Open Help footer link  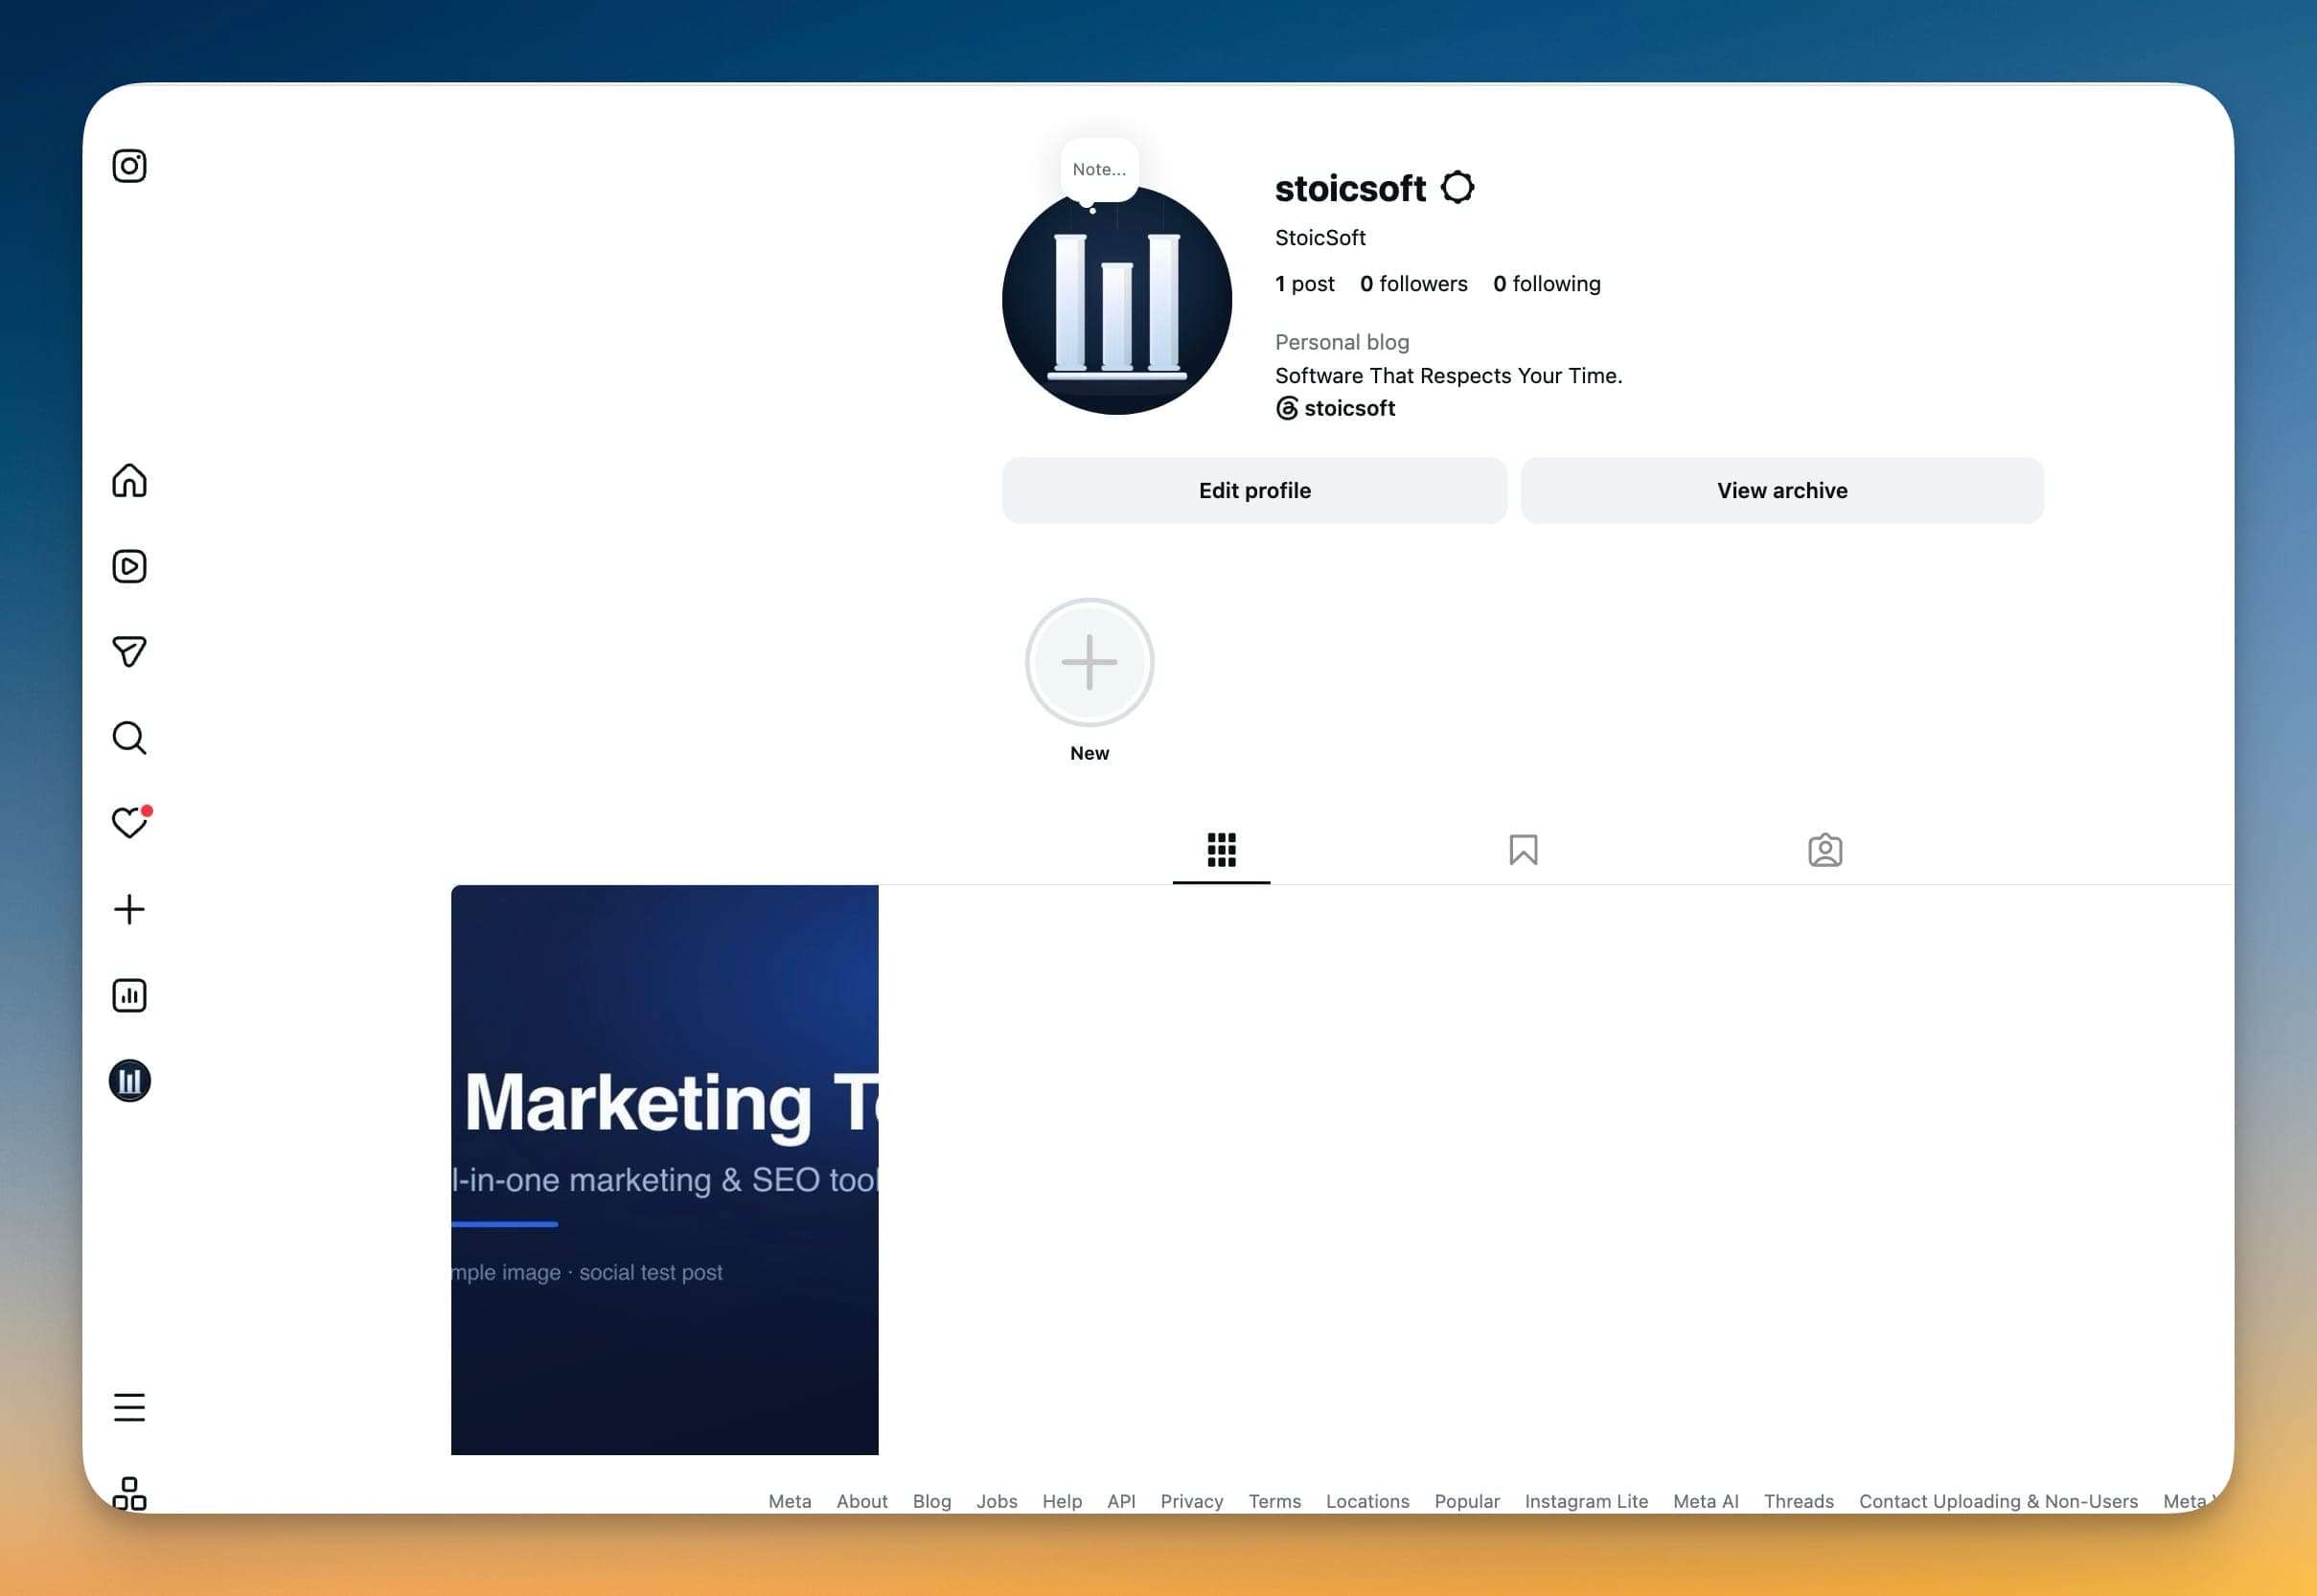click(x=1062, y=1501)
